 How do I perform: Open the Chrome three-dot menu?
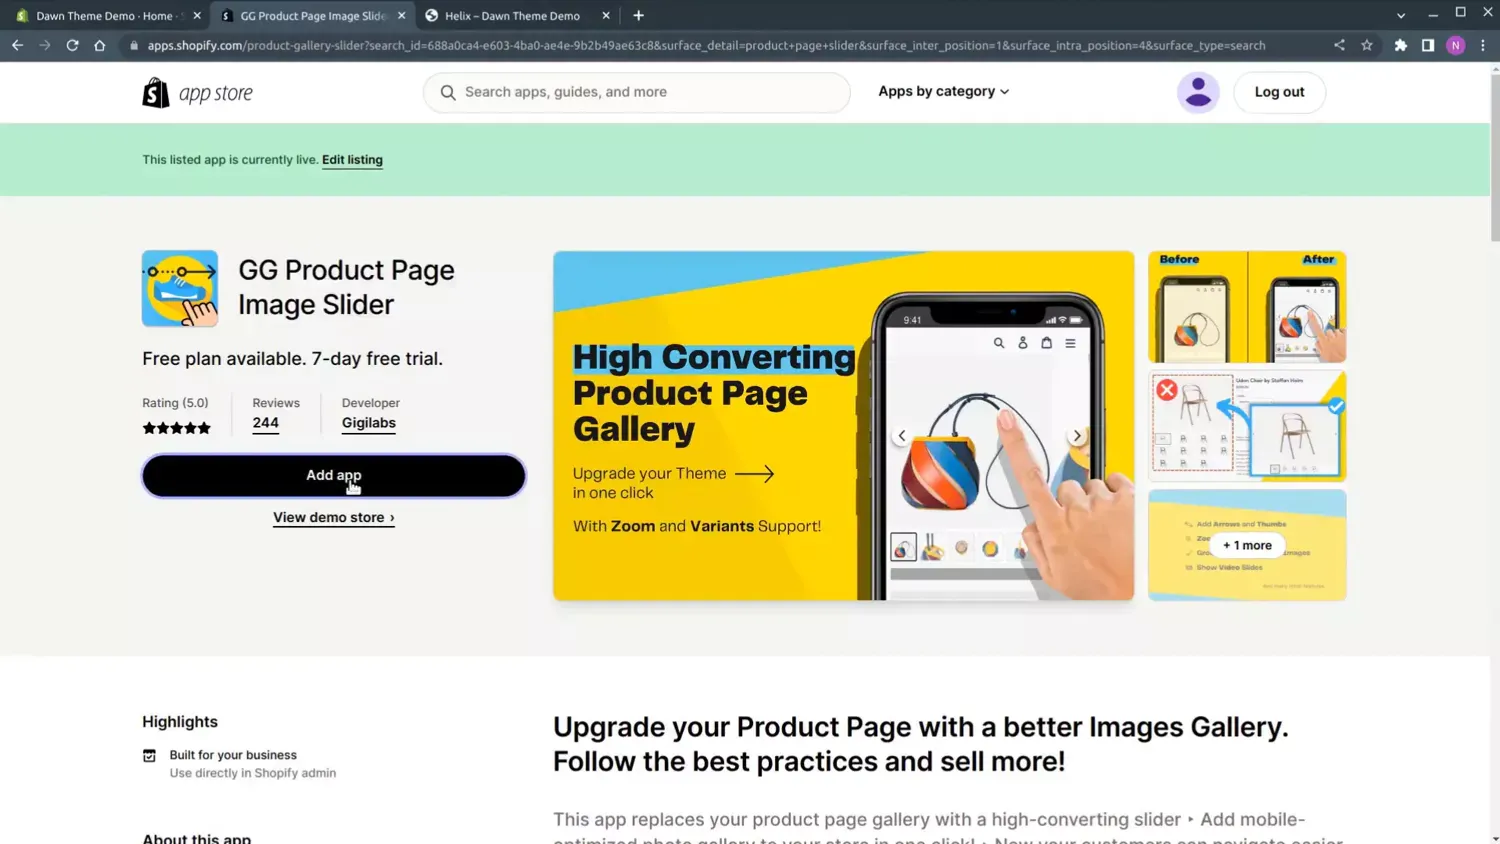pos(1483,45)
